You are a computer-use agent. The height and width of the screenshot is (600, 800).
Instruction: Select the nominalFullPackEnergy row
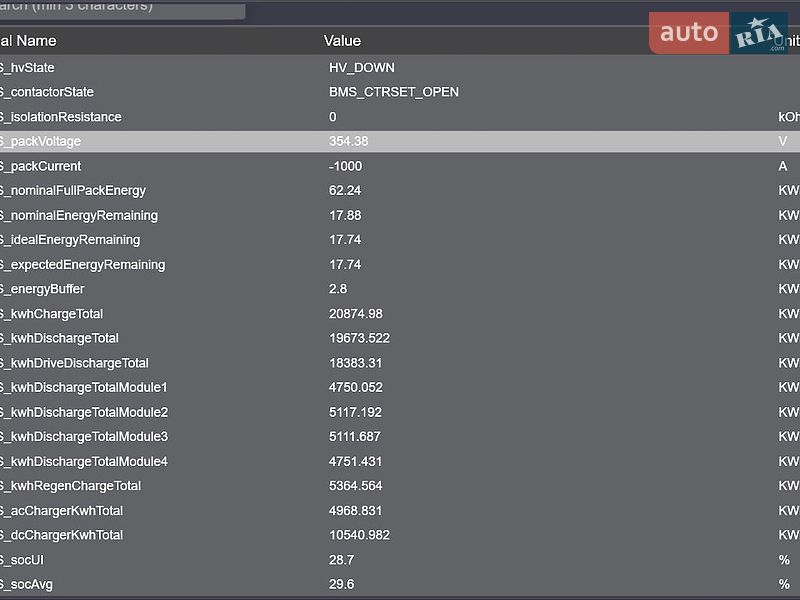click(400, 190)
